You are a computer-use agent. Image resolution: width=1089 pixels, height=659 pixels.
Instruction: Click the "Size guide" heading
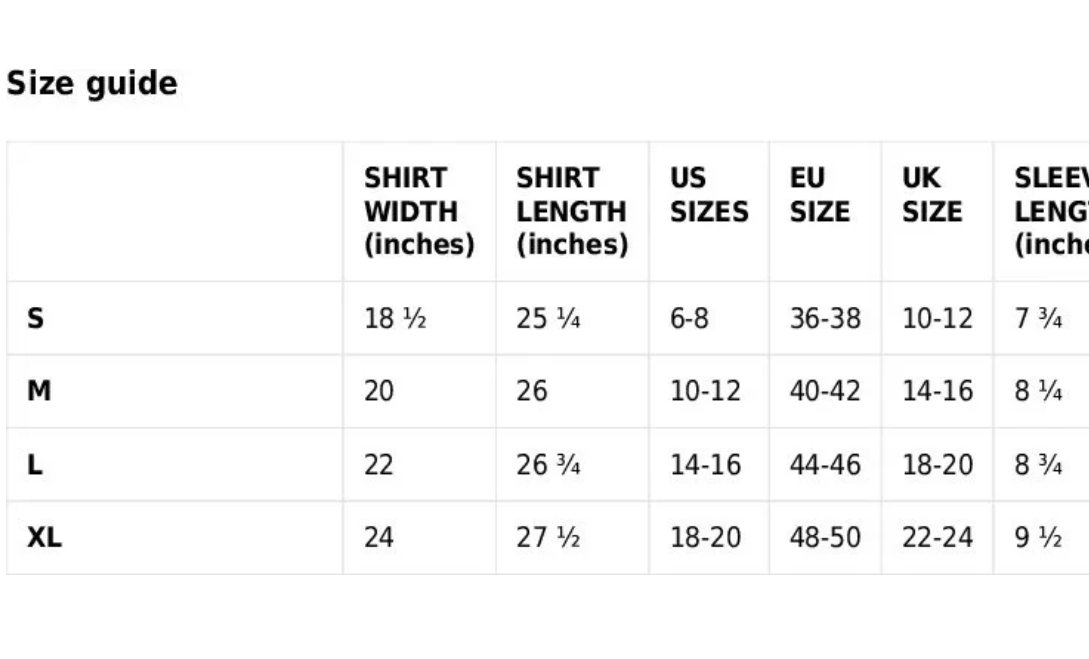click(x=92, y=83)
